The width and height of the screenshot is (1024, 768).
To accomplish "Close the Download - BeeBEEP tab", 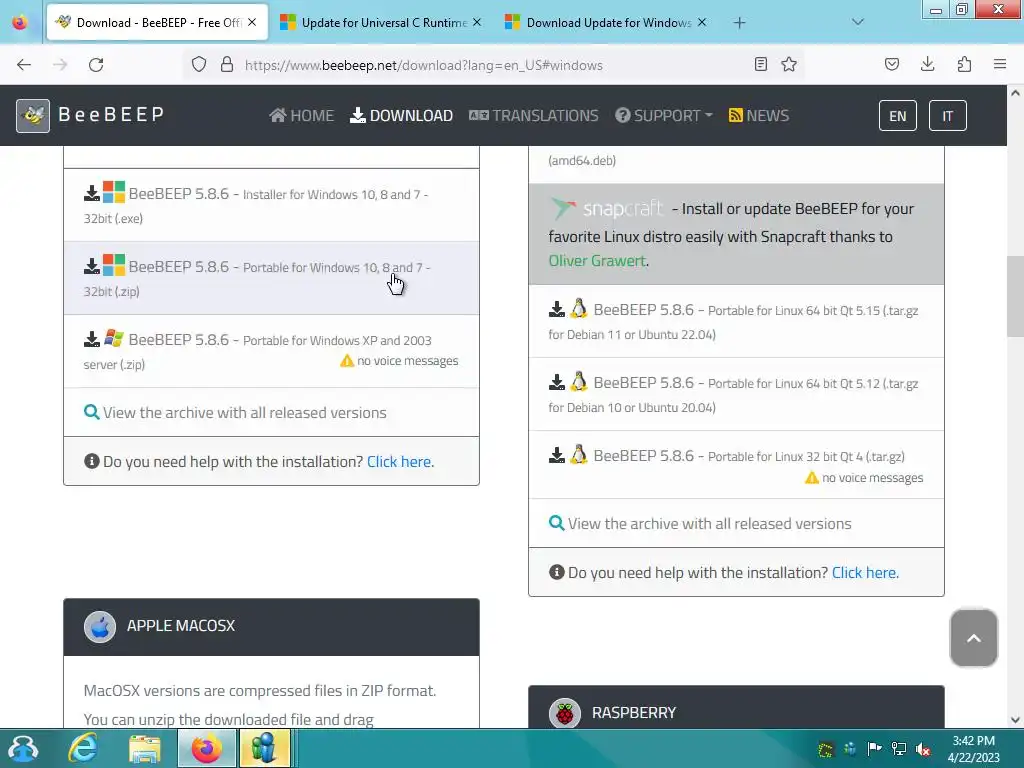I will [x=252, y=22].
